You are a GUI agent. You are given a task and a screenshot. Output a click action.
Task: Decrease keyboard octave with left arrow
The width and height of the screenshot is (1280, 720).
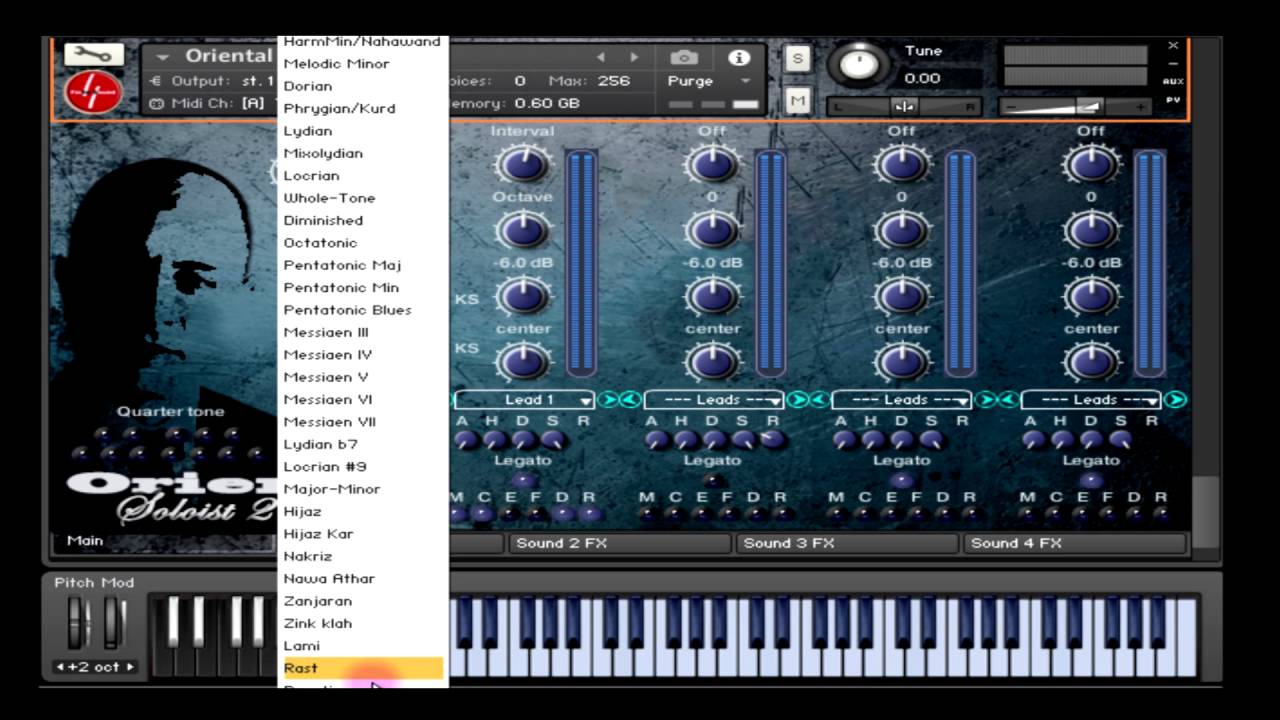click(x=61, y=667)
